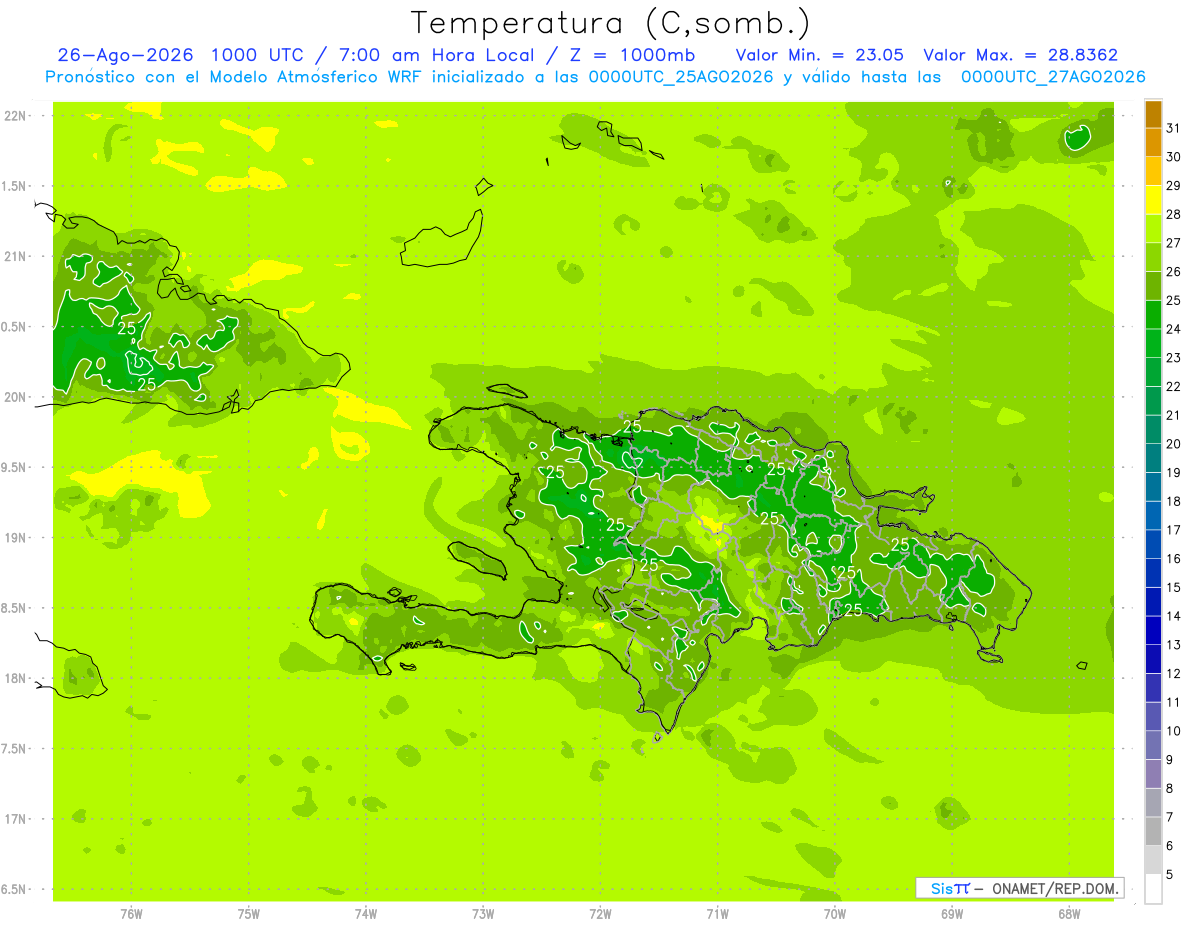Click the '20N' latitude label
1200x927 pixels.
[16, 397]
